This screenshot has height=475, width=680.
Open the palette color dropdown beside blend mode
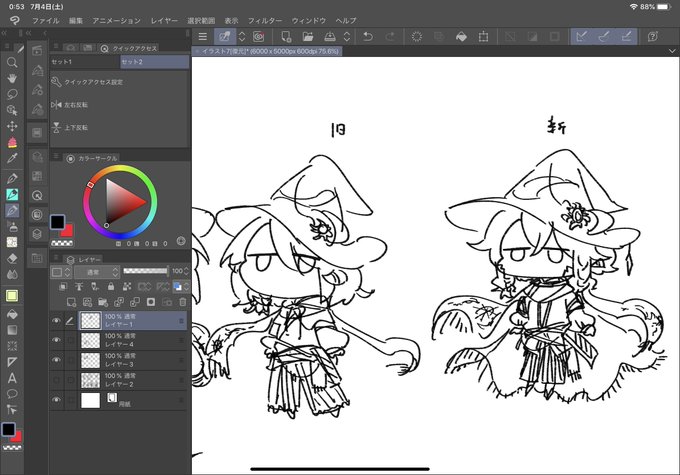[x=61, y=272]
